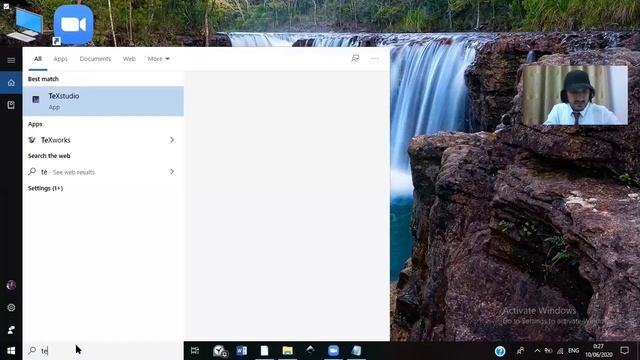Open the search options ellipsis menu

[375, 59]
